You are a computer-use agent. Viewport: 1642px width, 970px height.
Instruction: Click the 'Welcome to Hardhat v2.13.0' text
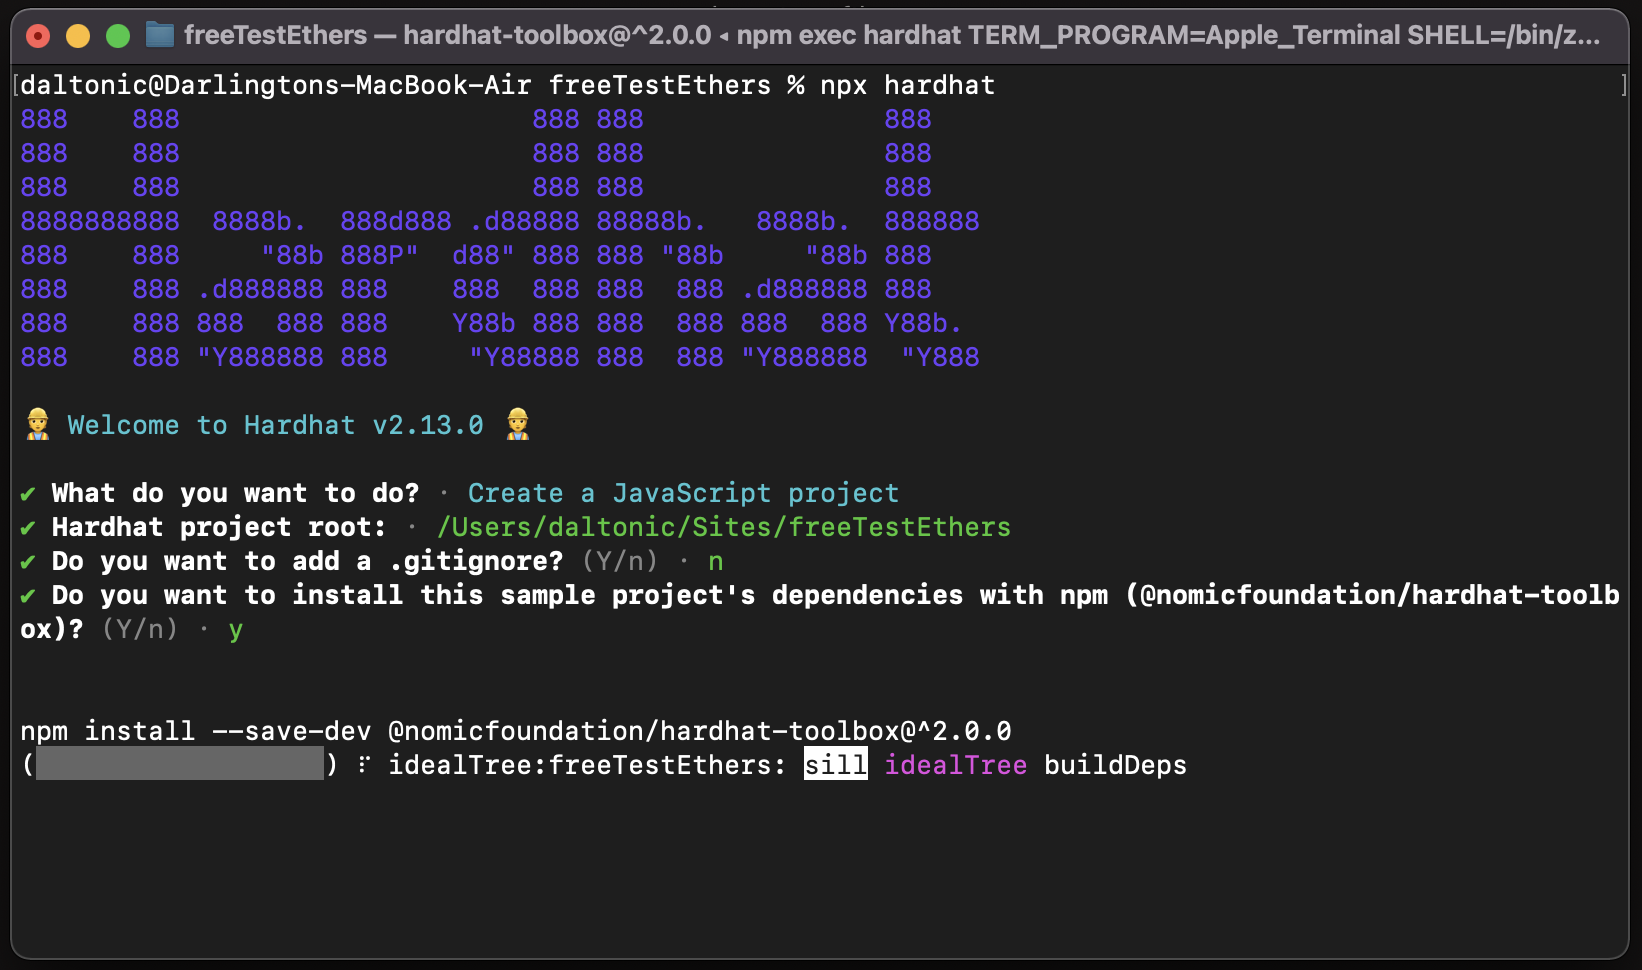pyautogui.click(x=276, y=425)
